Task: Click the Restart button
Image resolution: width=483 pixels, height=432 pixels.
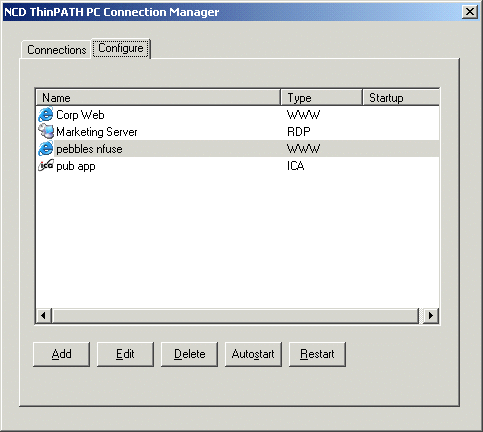Action: 317,354
